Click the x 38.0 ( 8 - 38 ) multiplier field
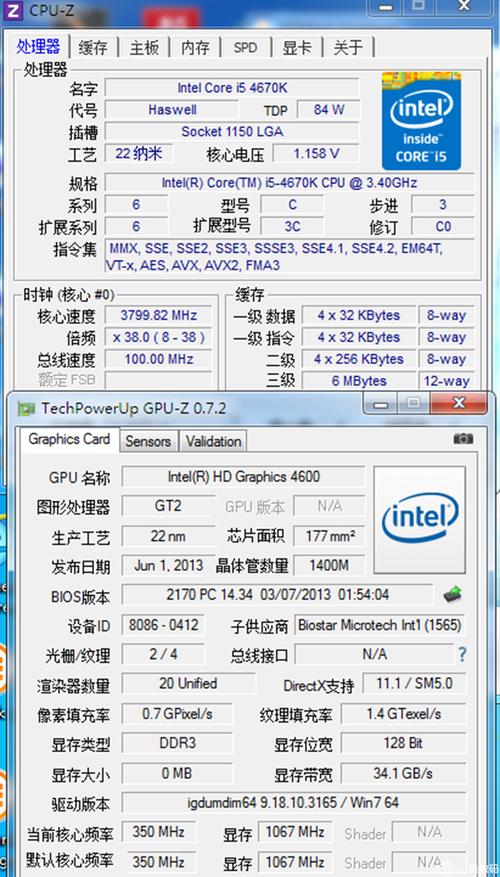 click(x=158, y=337)
